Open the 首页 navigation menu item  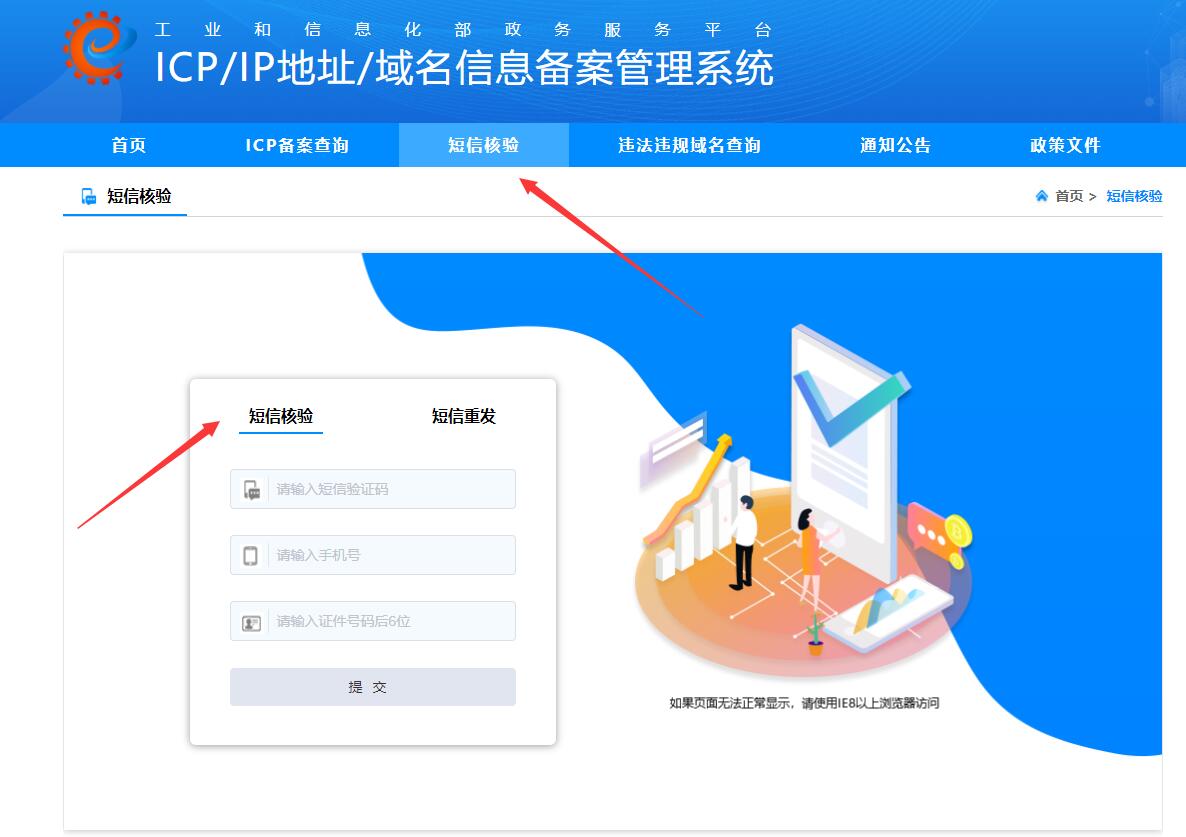tap(129, 145)
